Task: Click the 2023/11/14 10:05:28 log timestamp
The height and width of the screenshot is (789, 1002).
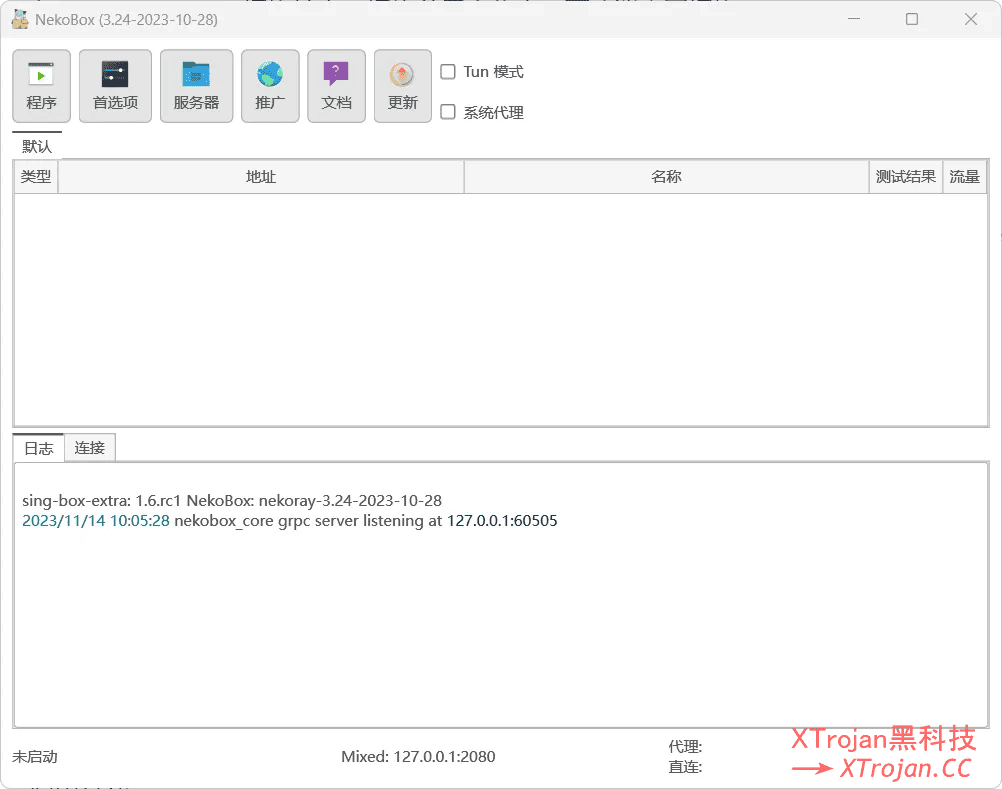Action: pyautogui.click(x=96, y=521)
